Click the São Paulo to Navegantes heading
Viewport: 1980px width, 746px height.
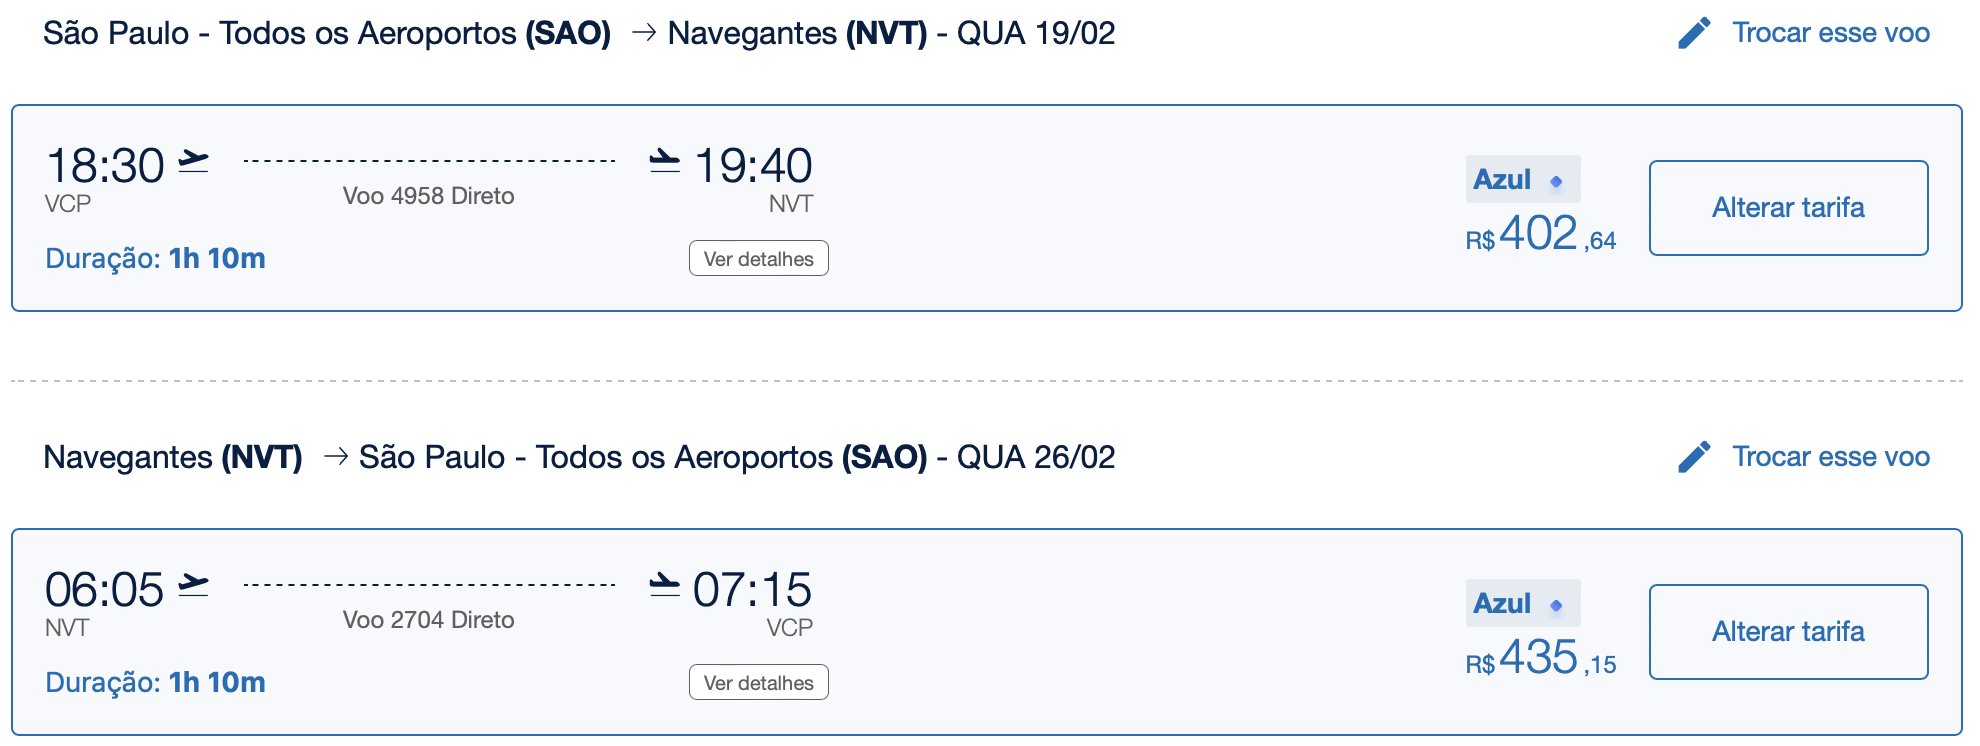tap(579, 33)
